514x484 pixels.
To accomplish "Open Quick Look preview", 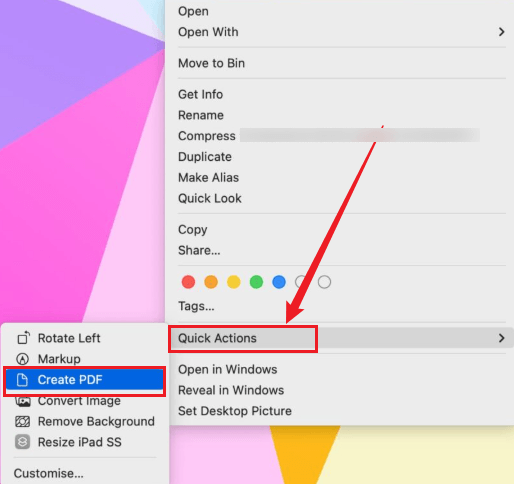I will tap(210, 198).
